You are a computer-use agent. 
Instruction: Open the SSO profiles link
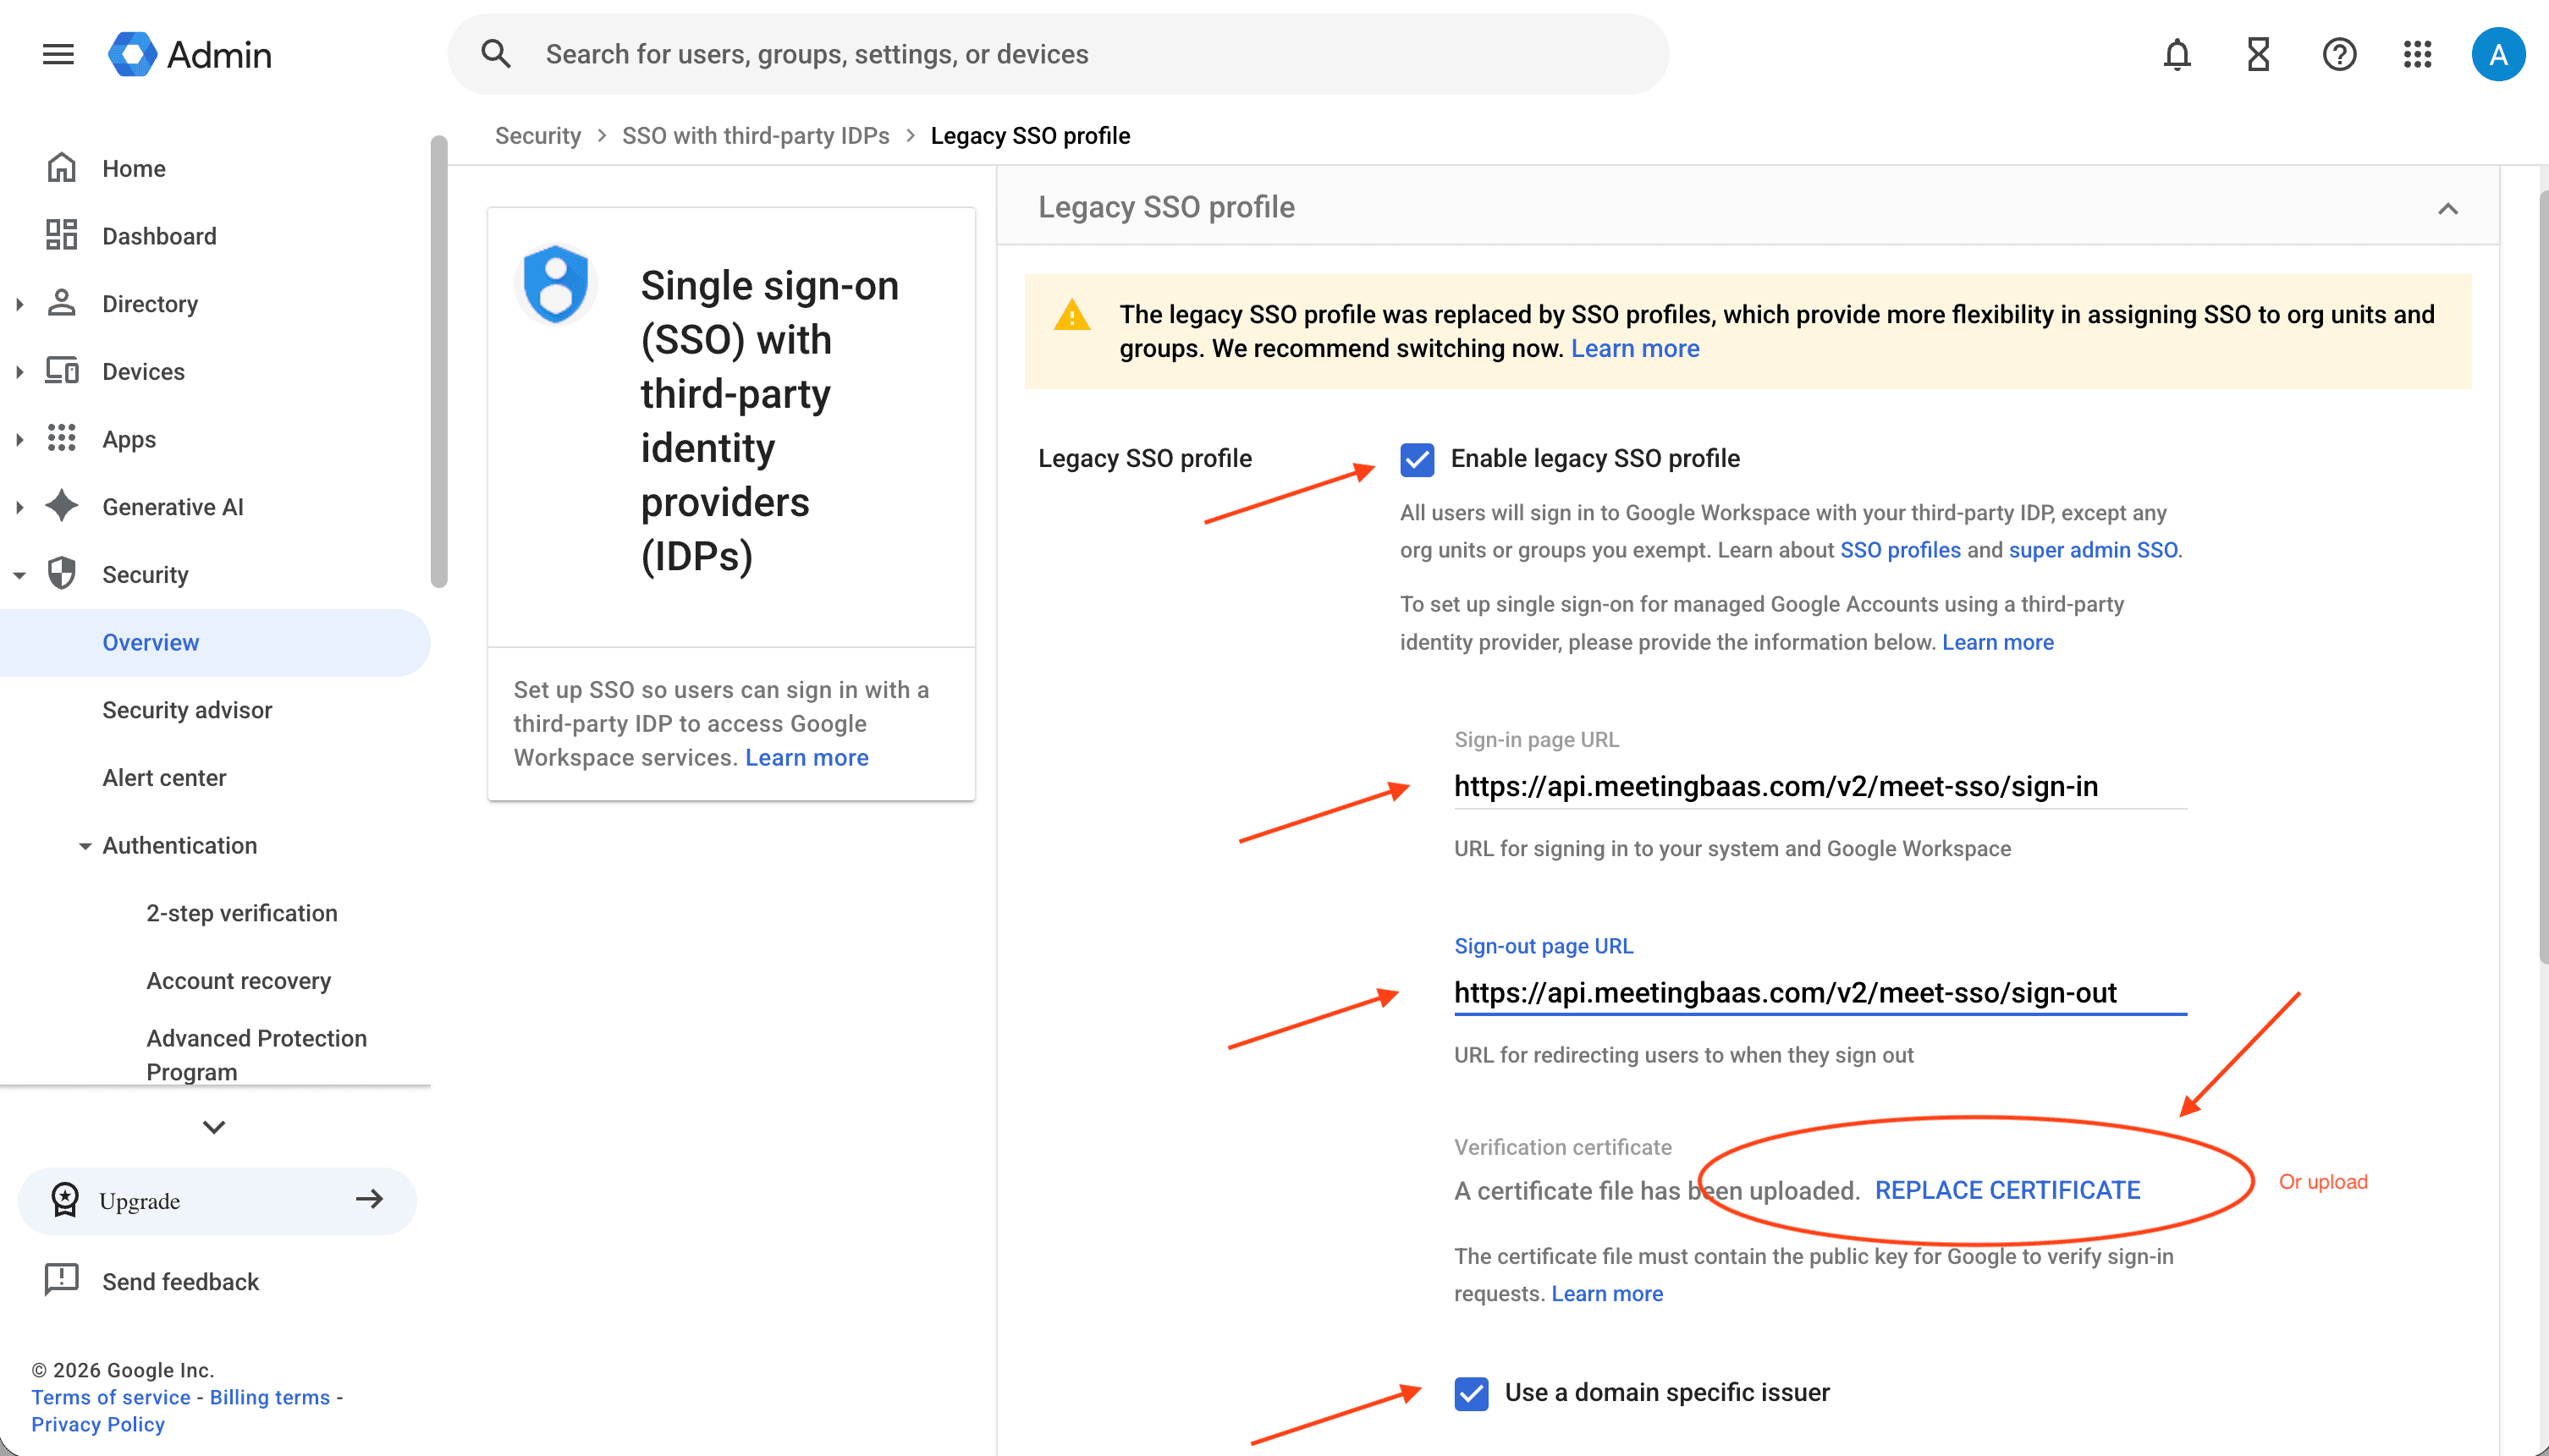click(x=1900, y=550)
